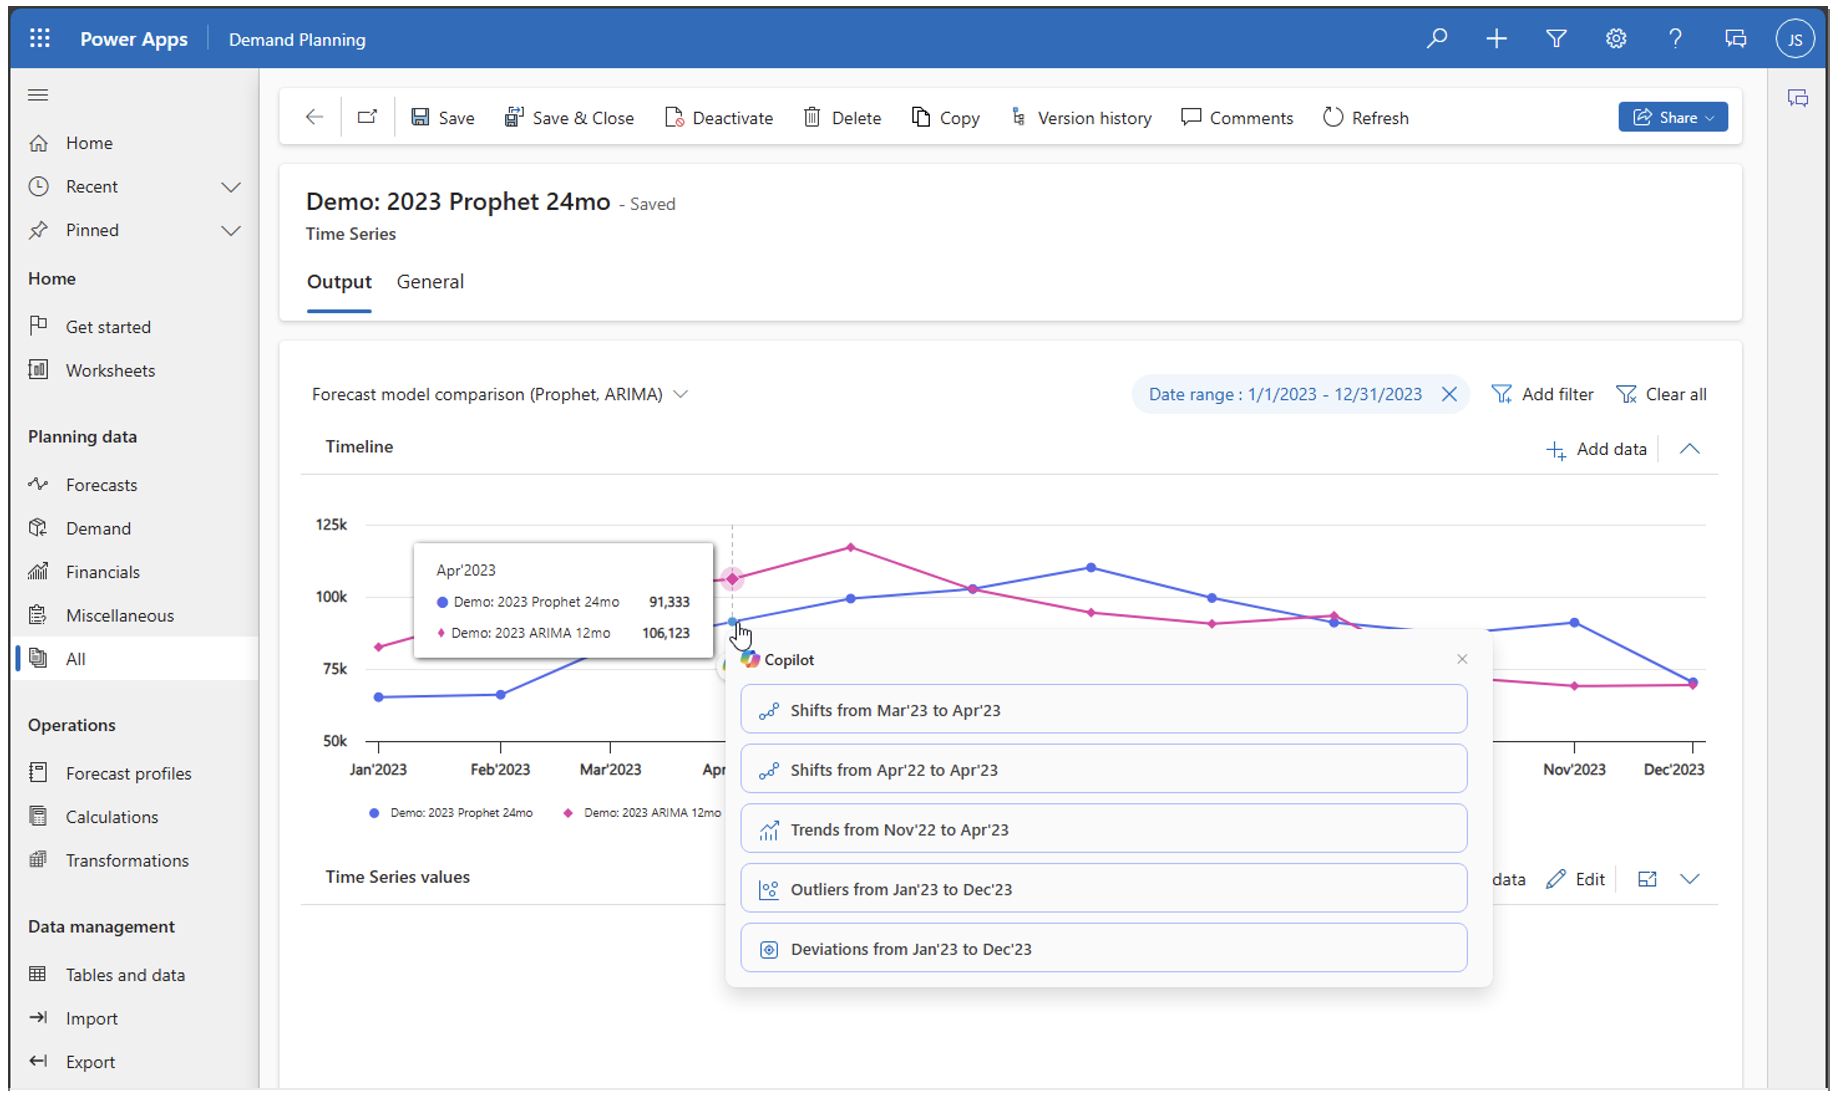Open Comments from the toolbar
The image size is (1842, 1102).
[1237, 117]
